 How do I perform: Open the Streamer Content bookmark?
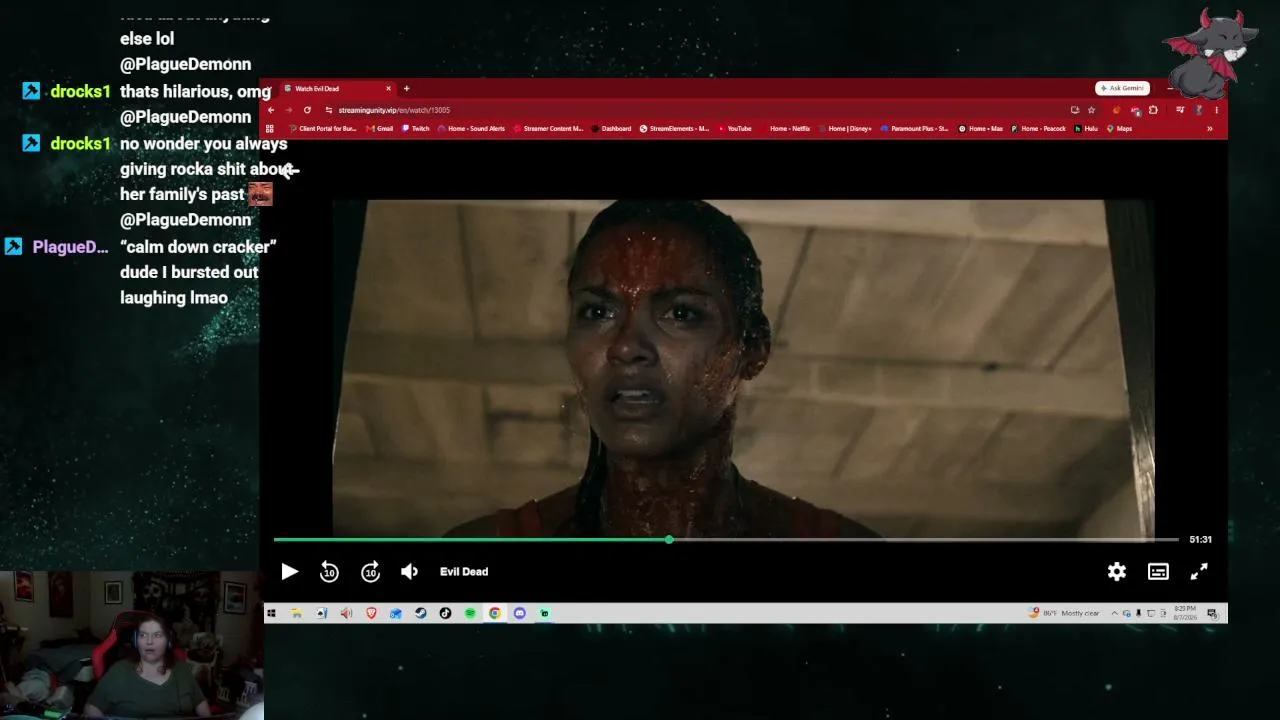tap(548, 129)
